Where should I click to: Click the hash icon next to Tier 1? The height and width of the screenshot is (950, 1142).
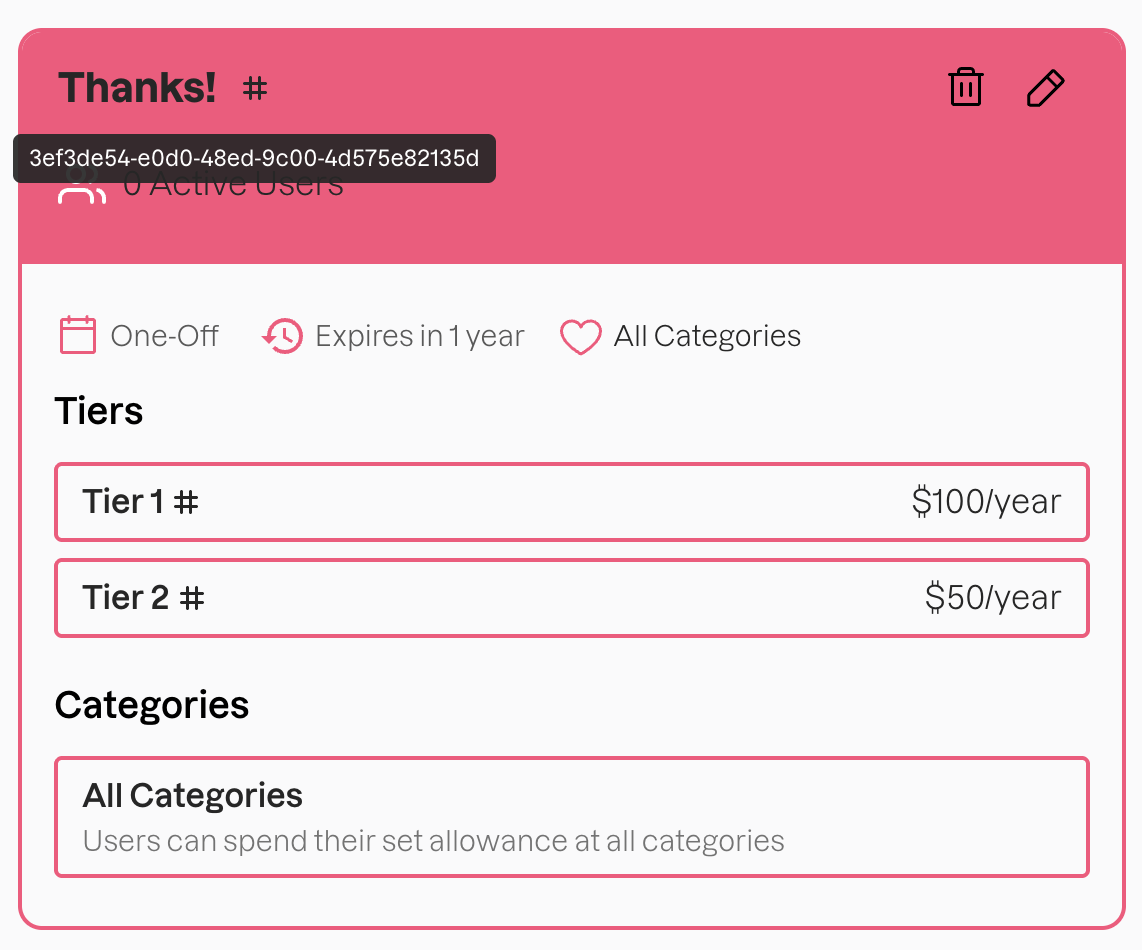click(187, 502)
